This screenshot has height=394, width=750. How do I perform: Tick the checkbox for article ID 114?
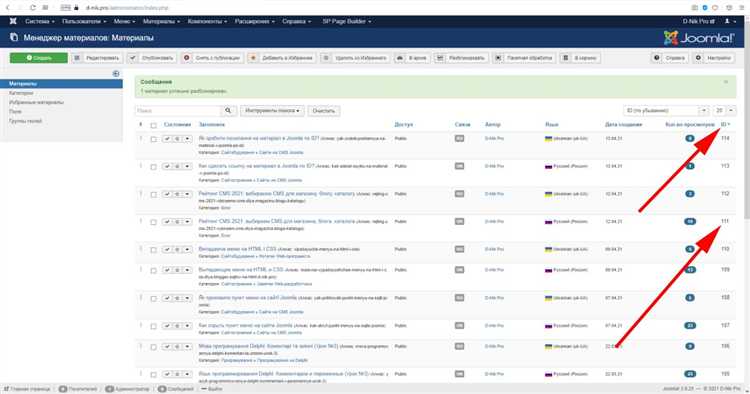coord(153,140)
